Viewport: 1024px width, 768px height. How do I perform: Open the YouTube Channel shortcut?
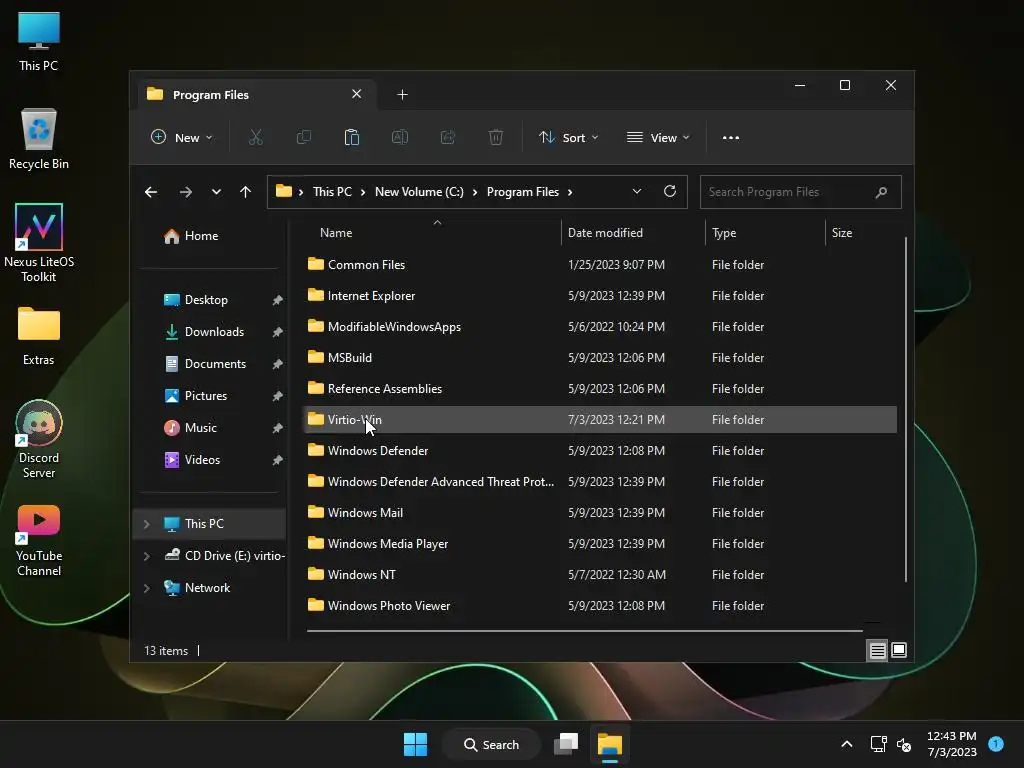pyautogui.click(x=39, y=541)
